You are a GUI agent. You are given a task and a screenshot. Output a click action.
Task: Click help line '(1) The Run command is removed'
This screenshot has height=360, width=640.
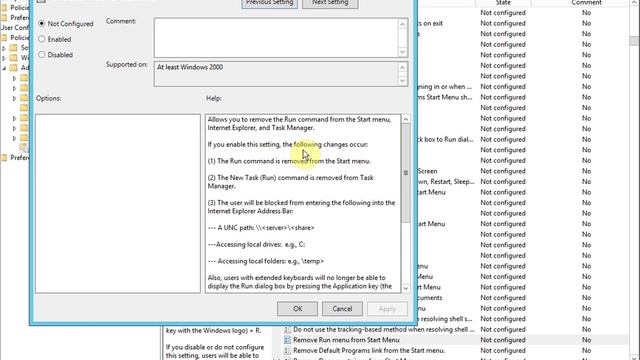click(x=289, y=161)
